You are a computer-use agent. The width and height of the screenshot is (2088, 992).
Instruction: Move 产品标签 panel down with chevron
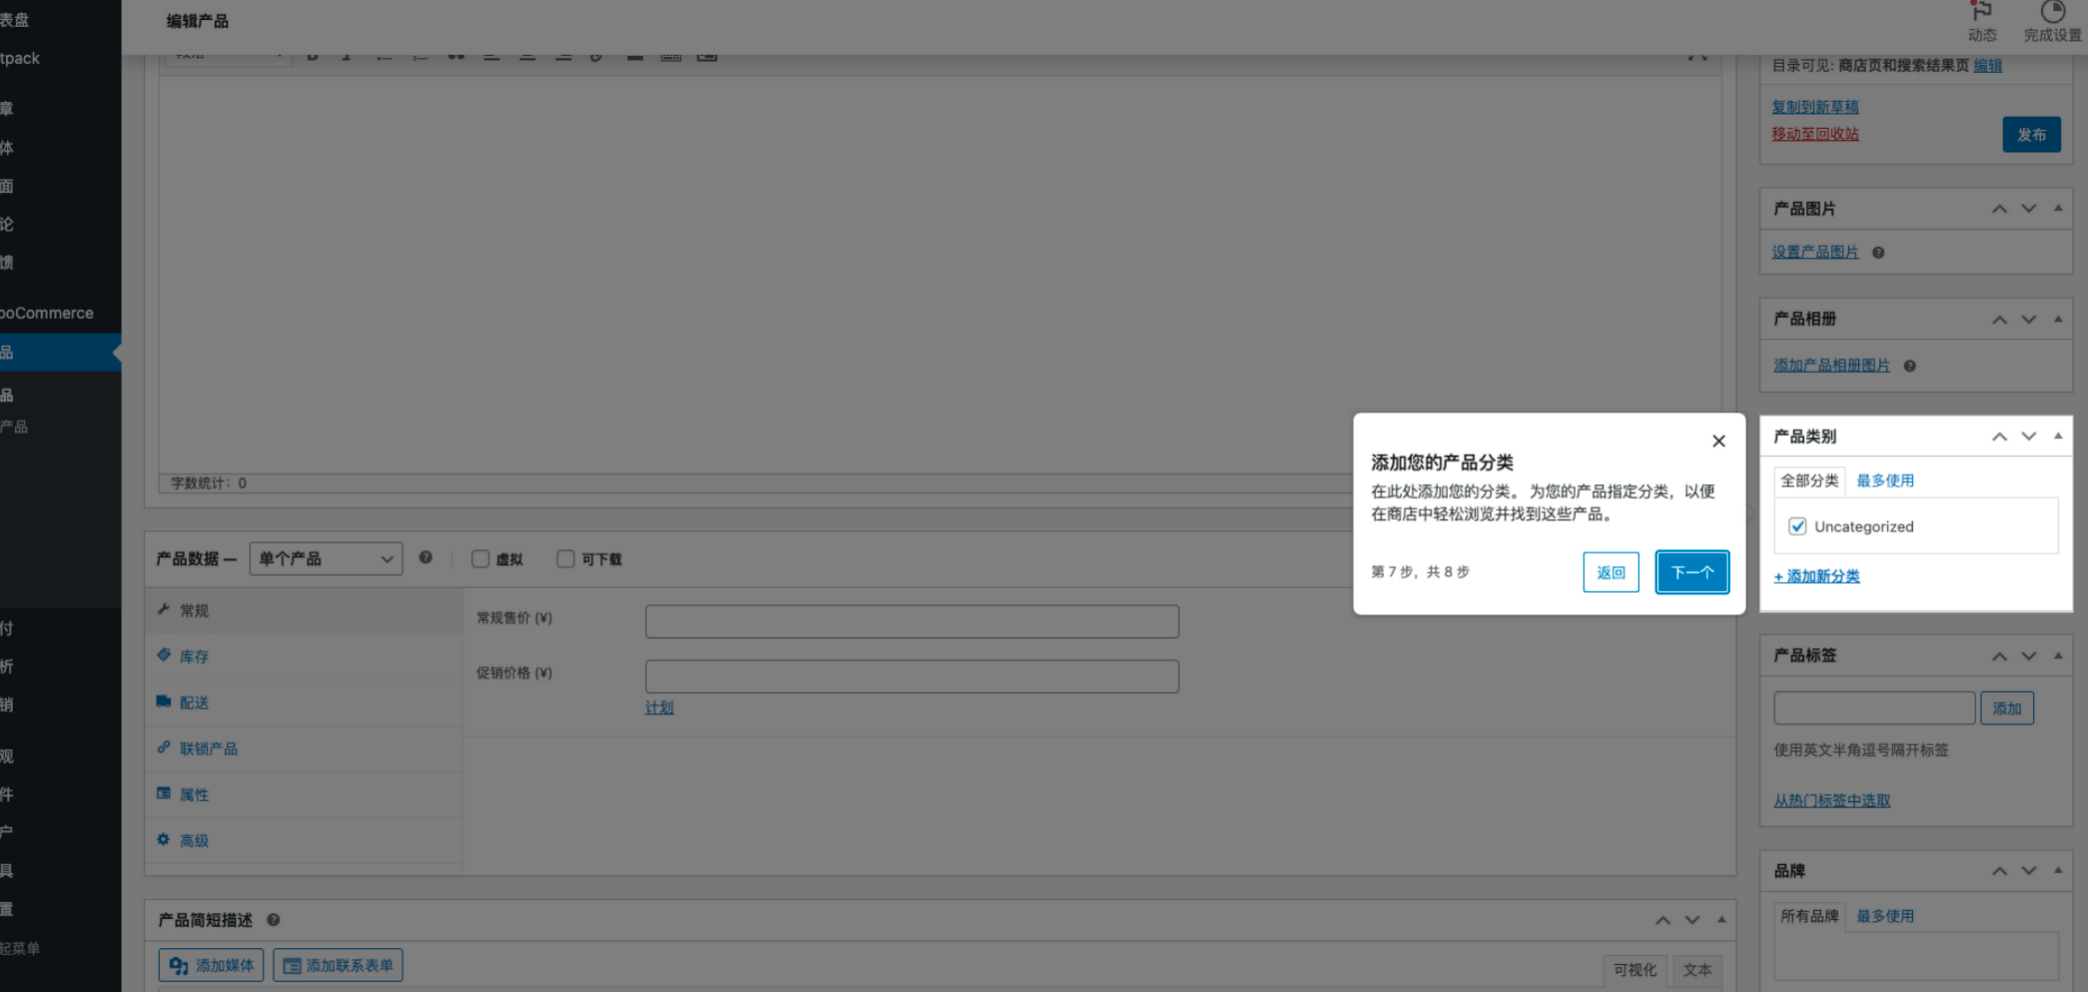click(x=2029, y=656)
